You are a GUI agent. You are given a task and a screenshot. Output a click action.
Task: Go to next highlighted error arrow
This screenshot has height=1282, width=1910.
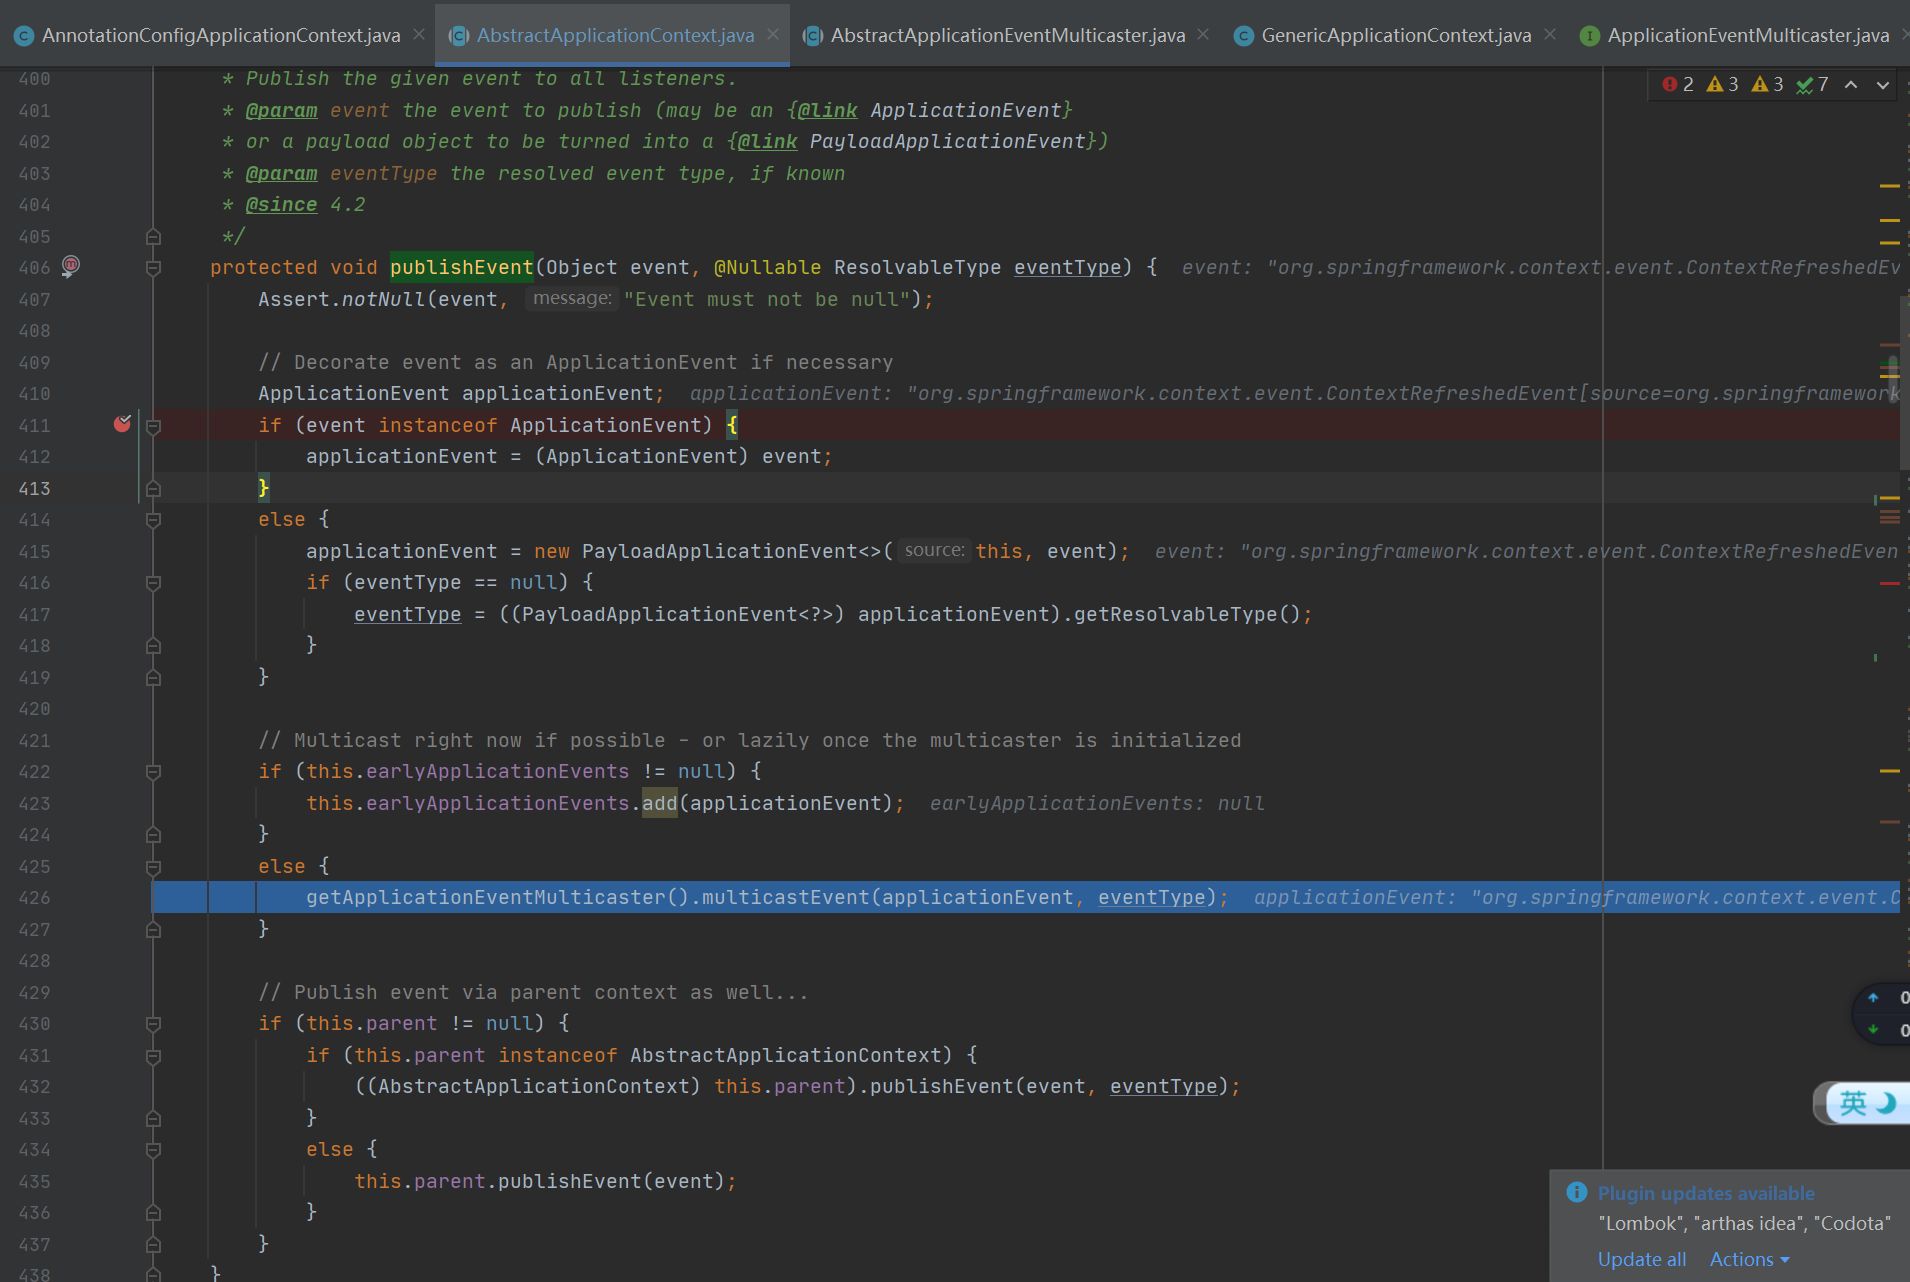pos(1883,85)
